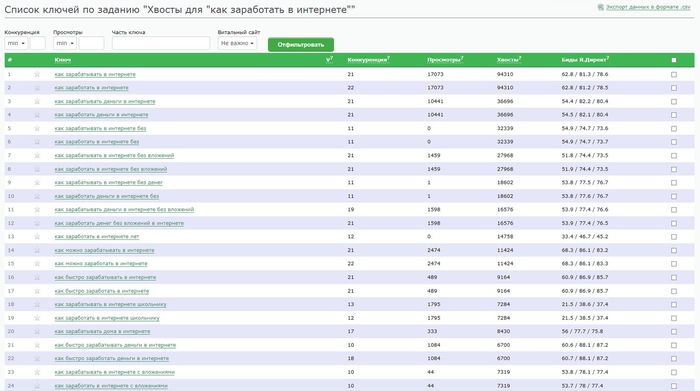Star the keyword in row 13

click(x=37, y=237)
